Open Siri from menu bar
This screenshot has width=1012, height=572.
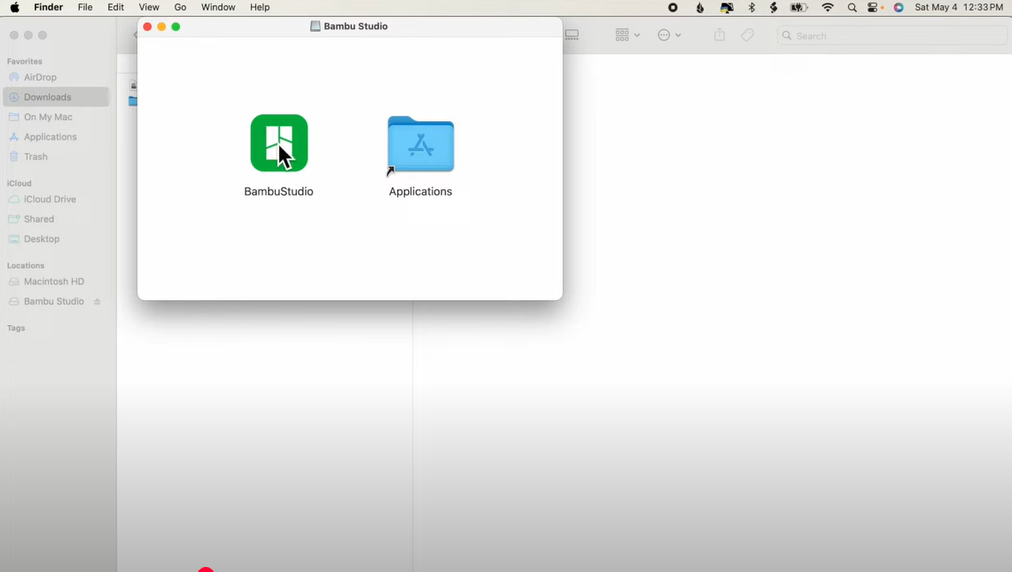[x=898, y=8]
